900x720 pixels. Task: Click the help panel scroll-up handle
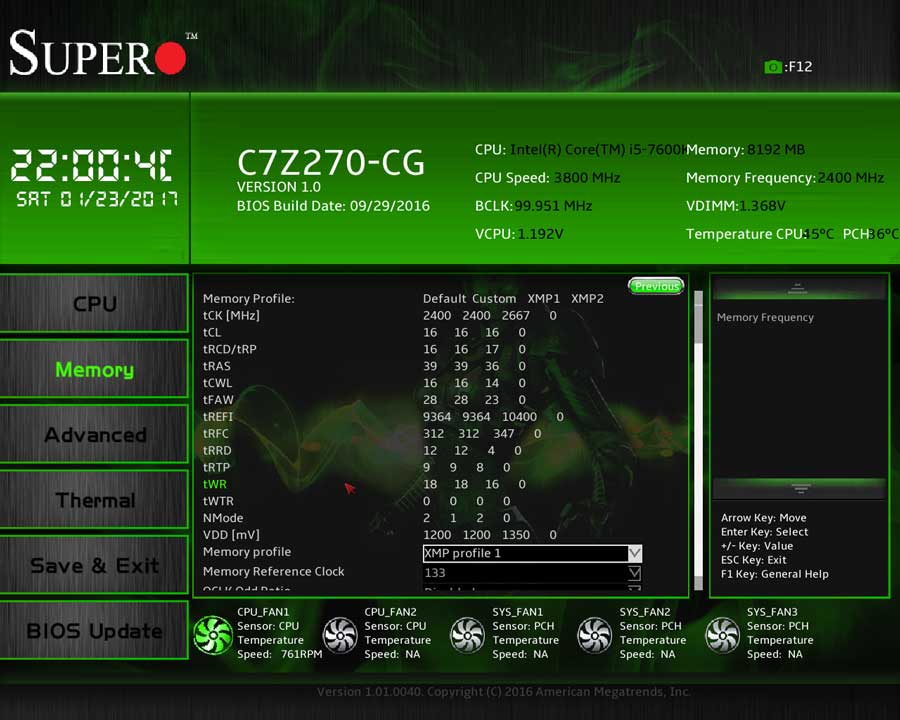pos(798,289)
